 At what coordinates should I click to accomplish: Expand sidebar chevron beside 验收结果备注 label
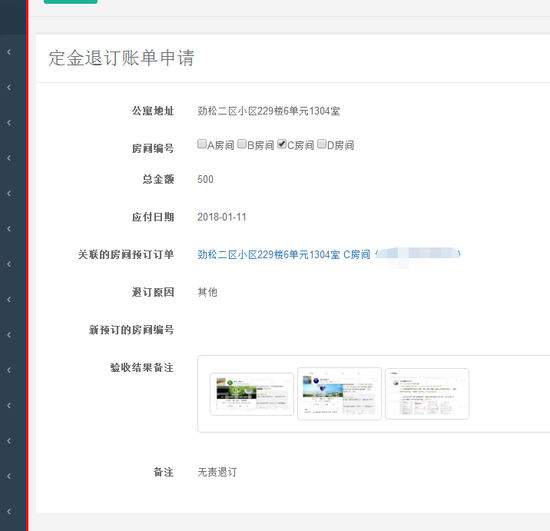(9, 370)
